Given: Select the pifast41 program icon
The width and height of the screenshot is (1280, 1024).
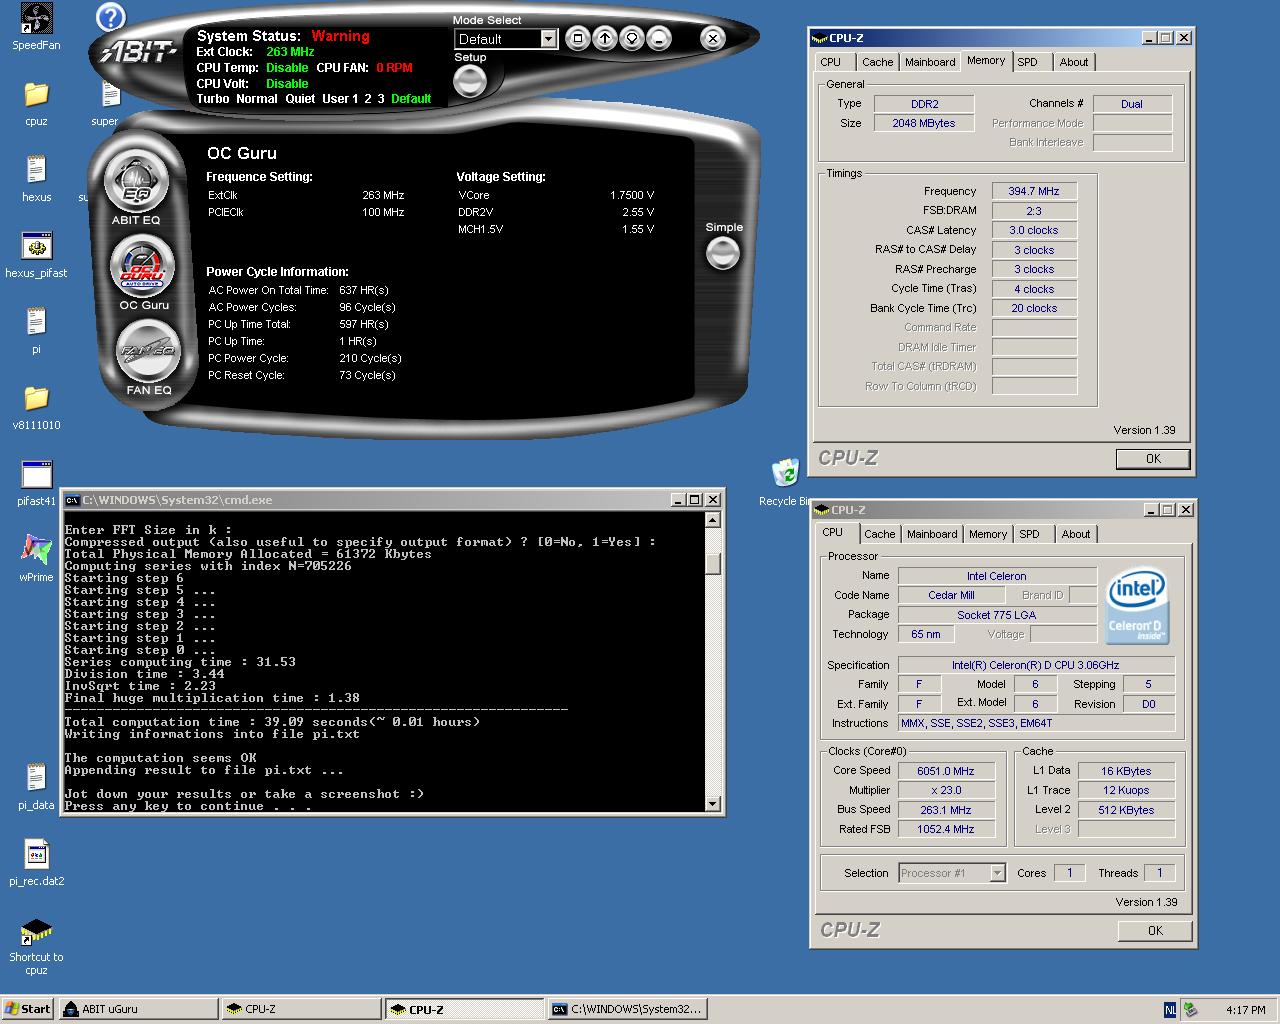Looking at the screenshot, I should 36,483.
